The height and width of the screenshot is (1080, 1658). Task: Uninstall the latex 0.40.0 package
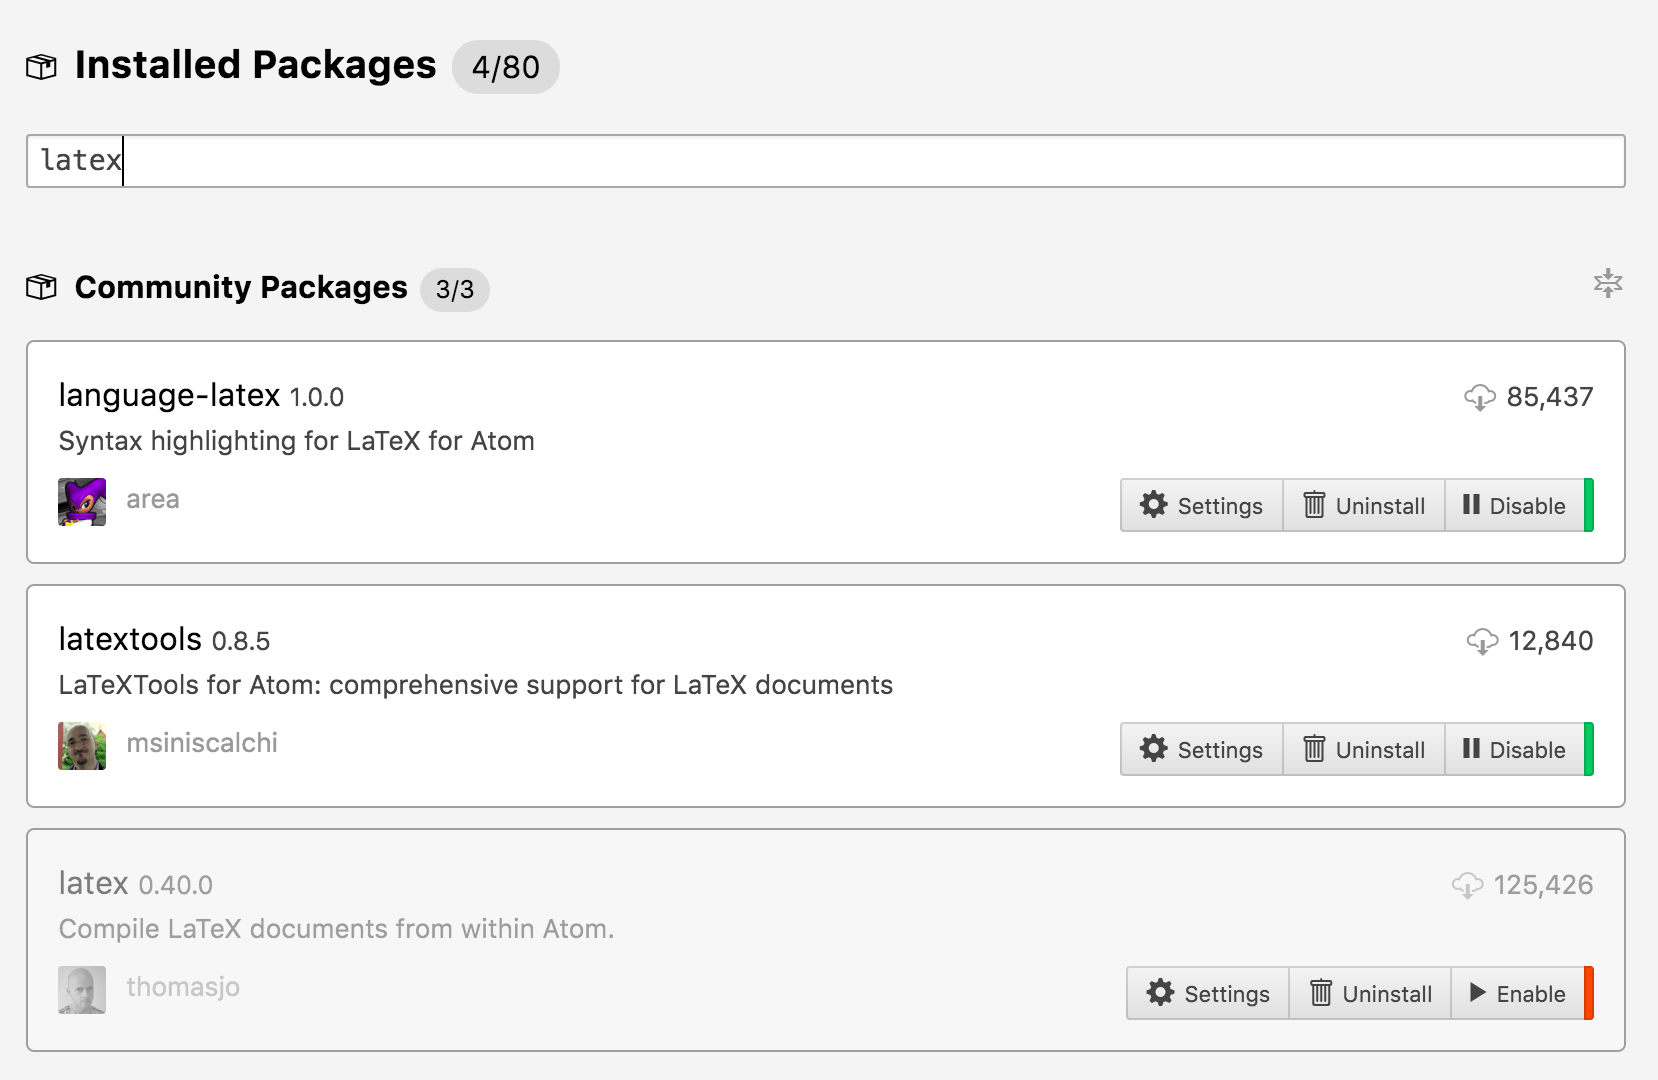click(x=1370, y=994)
